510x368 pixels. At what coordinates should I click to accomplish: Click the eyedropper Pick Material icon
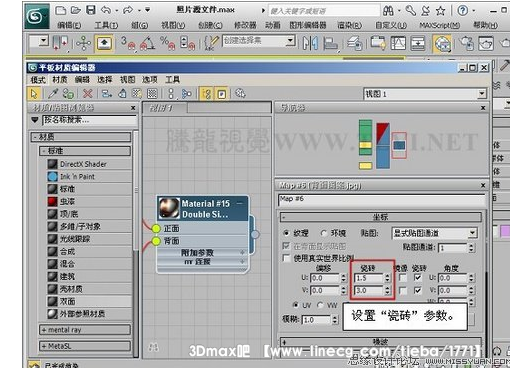53,94
